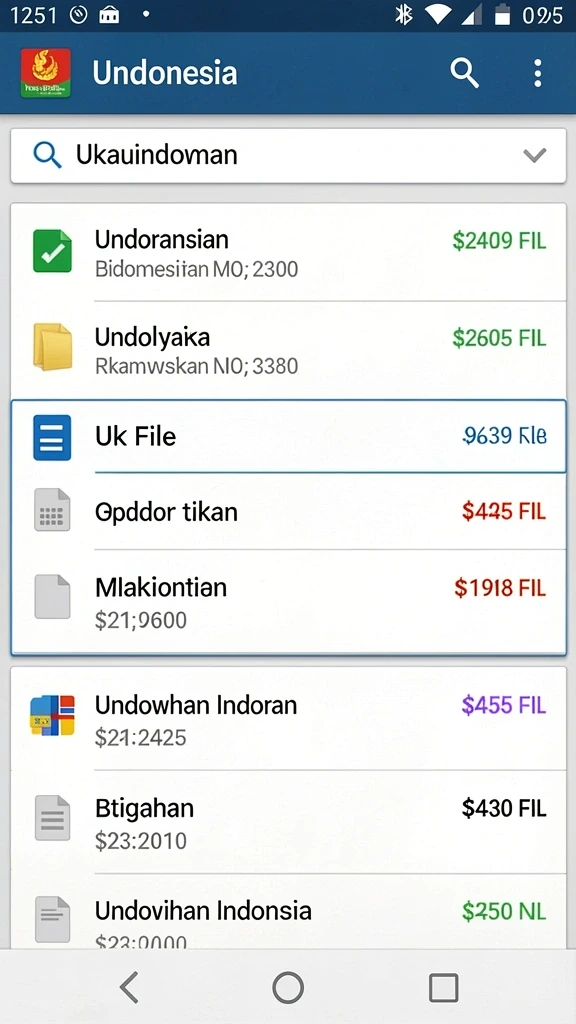Open the colorful icon for Undowhan Indoran

coord(52,715)
